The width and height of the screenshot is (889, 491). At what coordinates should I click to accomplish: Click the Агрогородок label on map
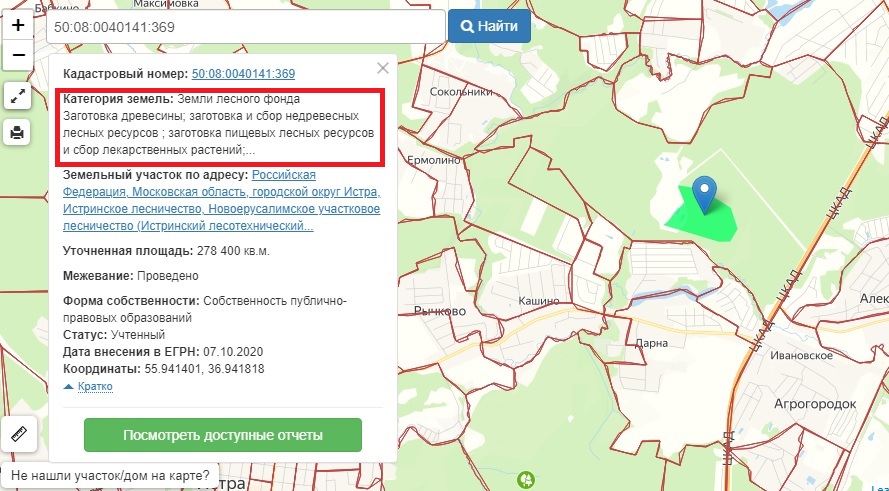tap(815, 403)
